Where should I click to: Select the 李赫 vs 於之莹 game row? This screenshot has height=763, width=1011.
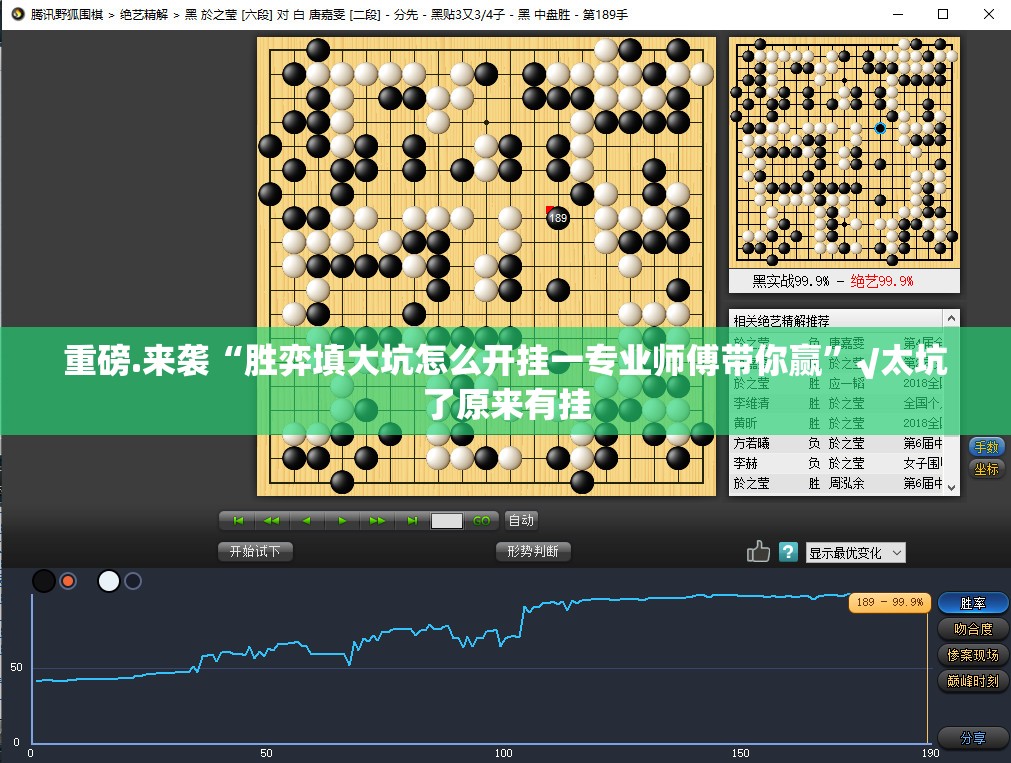click(x=838, y=463)
